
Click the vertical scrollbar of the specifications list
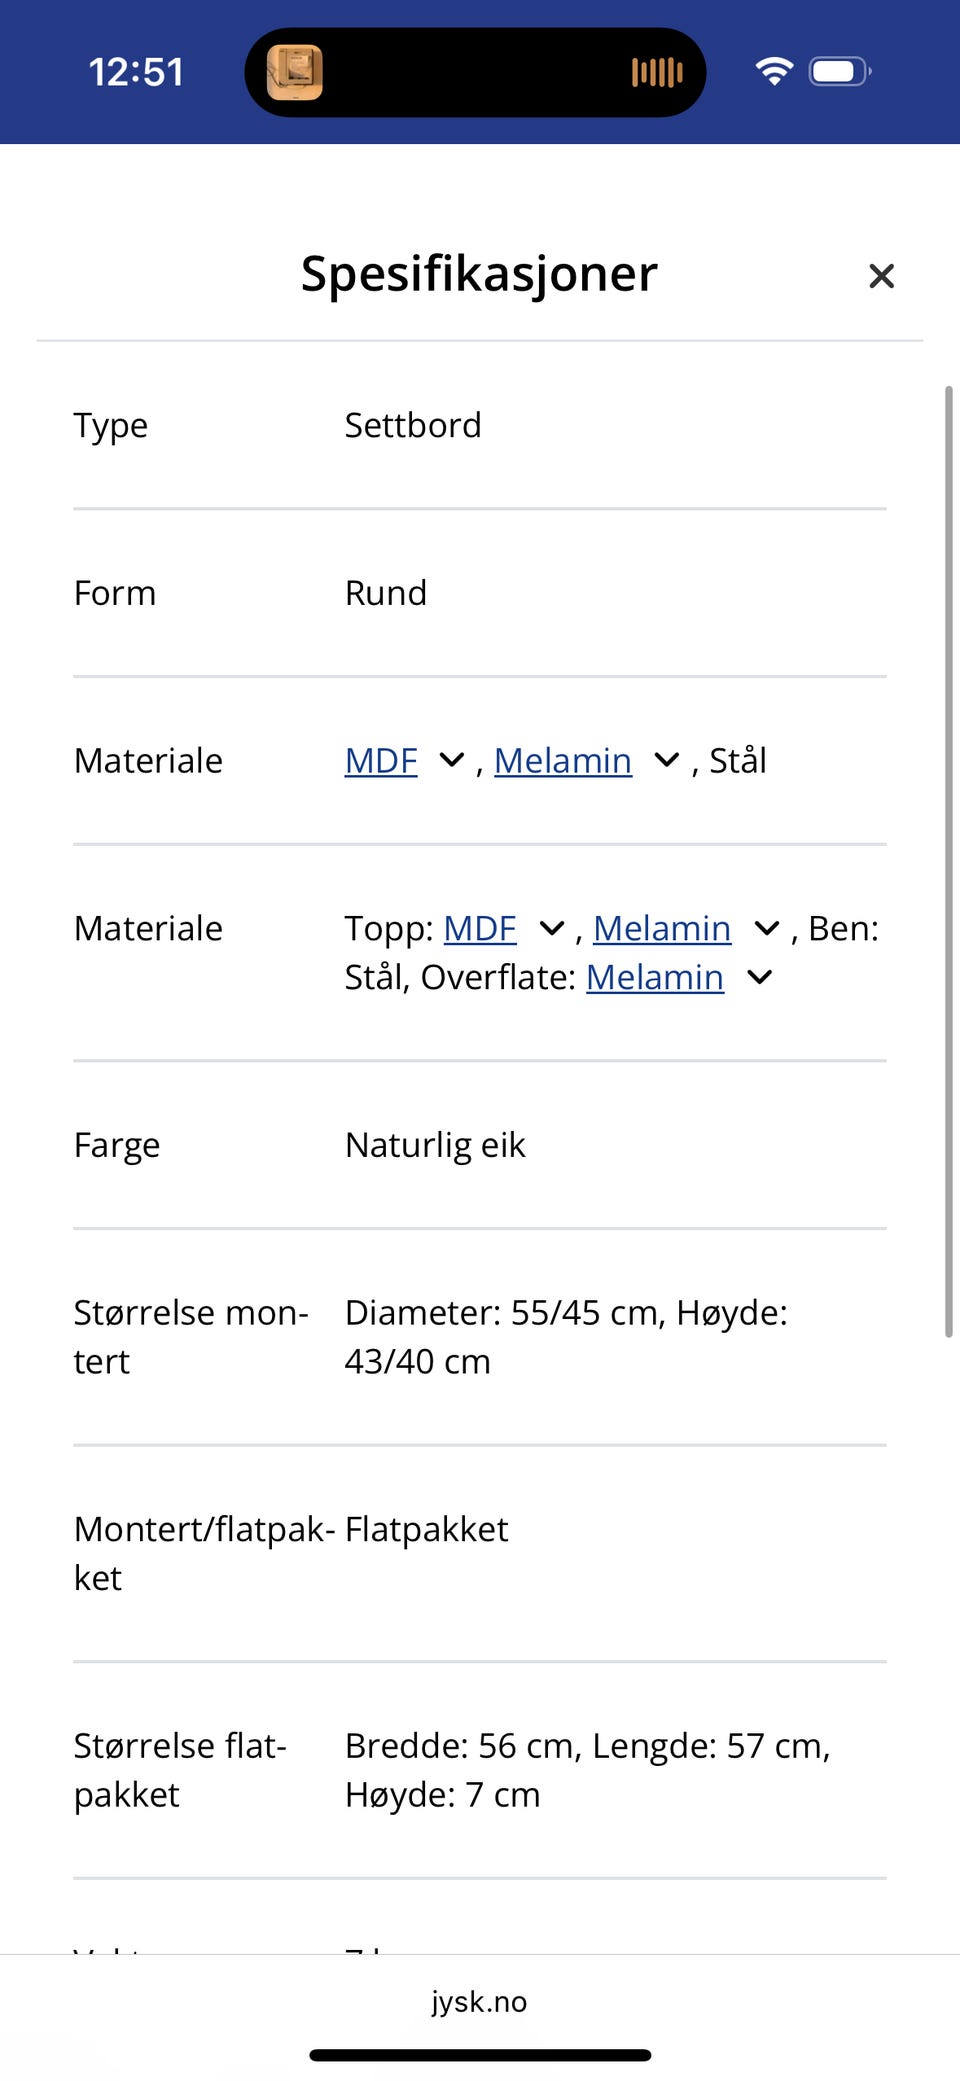point(949,861)
